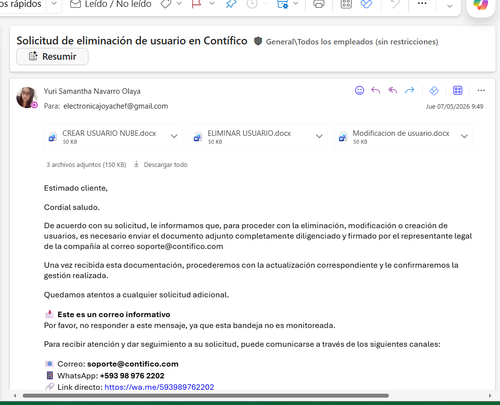Open the flag options dropdown arrow
The image size is (500, 405).
tap(212, 4)
